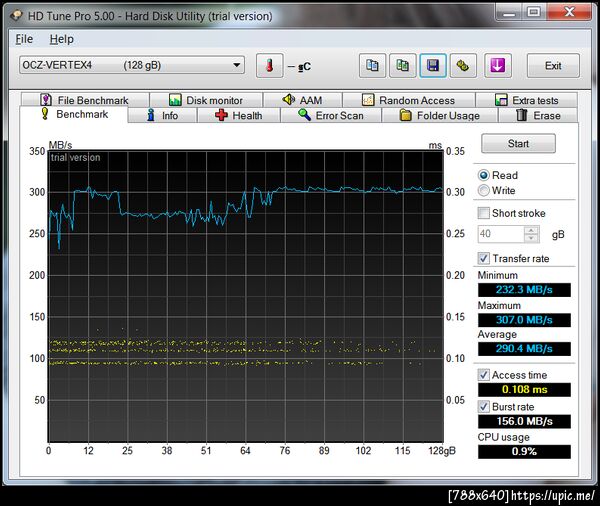Expand the OCZ-VERTEX4 drive dropdown
Viewport: 600px width, 506px height.
(237, 66)
